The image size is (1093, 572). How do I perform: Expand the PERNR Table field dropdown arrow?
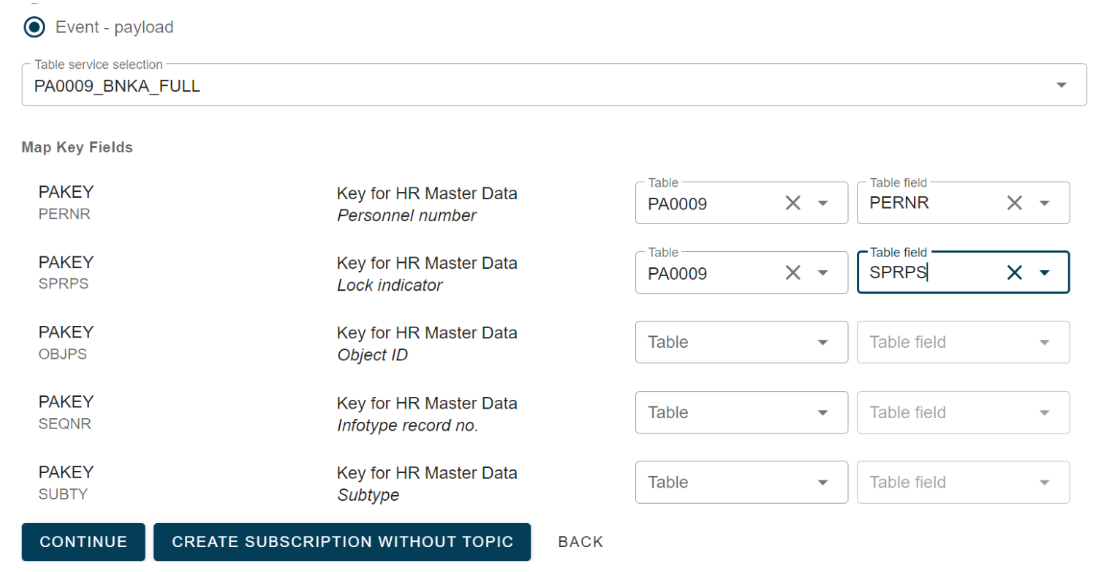pyautogui.click(x=1044, y=203)
